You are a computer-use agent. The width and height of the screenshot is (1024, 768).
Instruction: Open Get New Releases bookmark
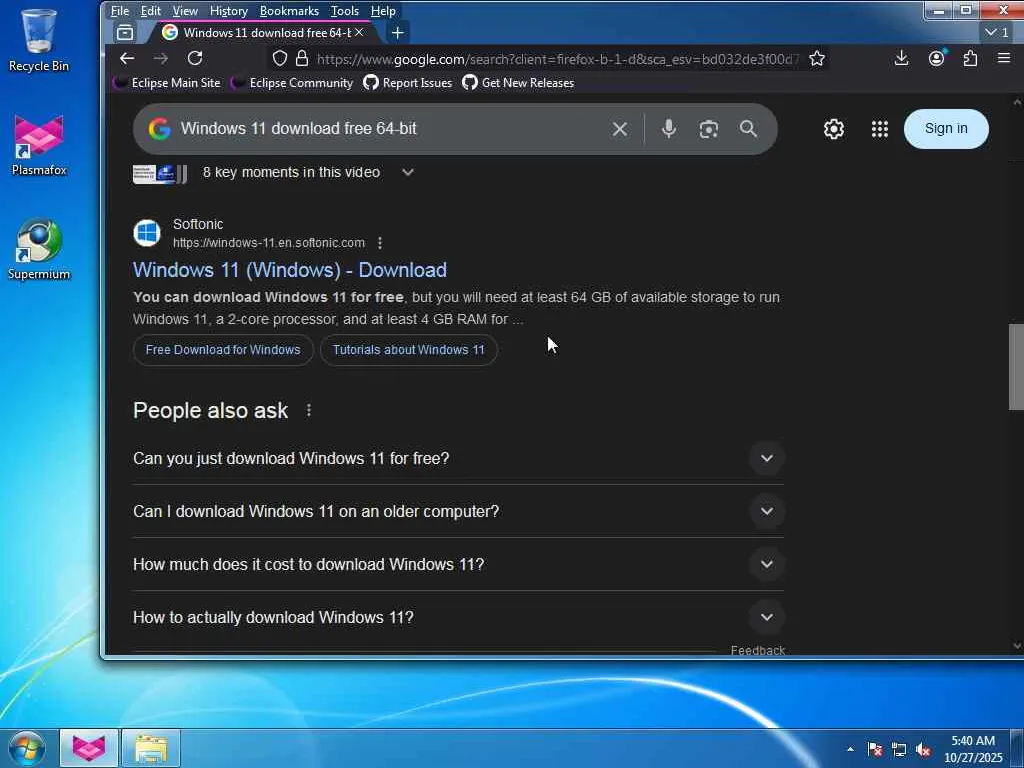point(519,83)
